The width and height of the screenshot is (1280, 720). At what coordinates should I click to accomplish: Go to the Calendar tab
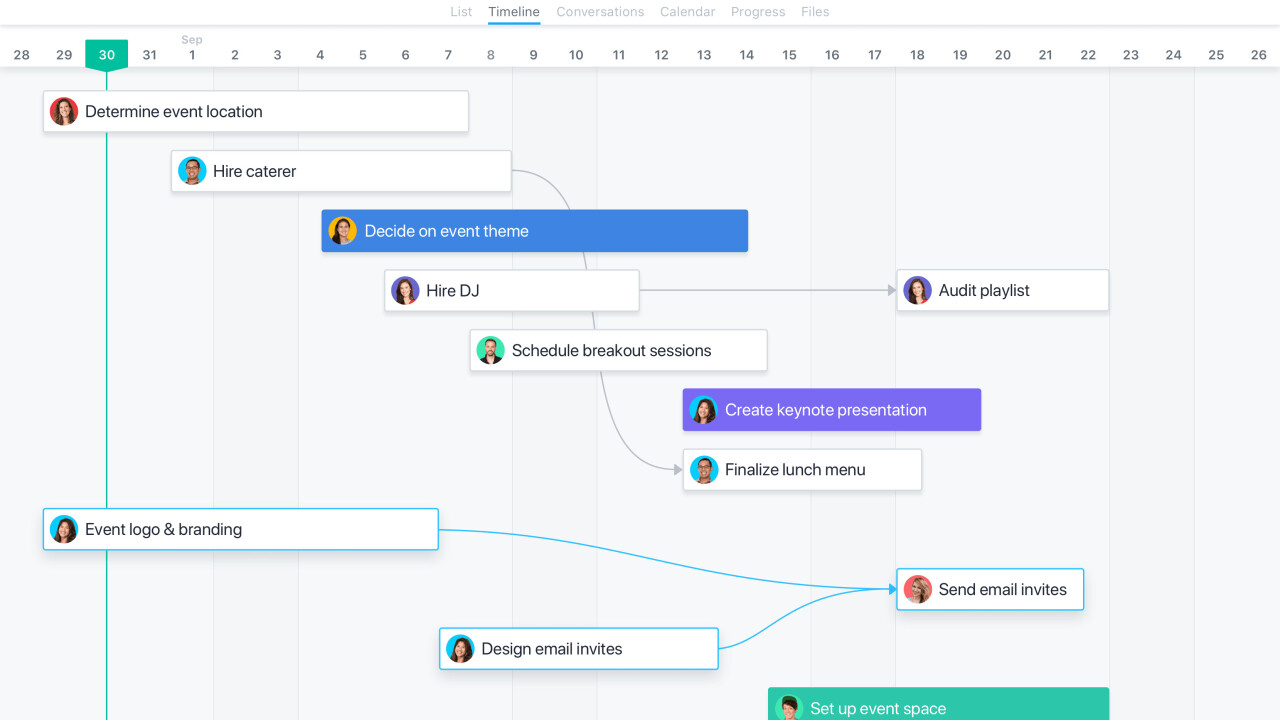click(x=687, y=12)
